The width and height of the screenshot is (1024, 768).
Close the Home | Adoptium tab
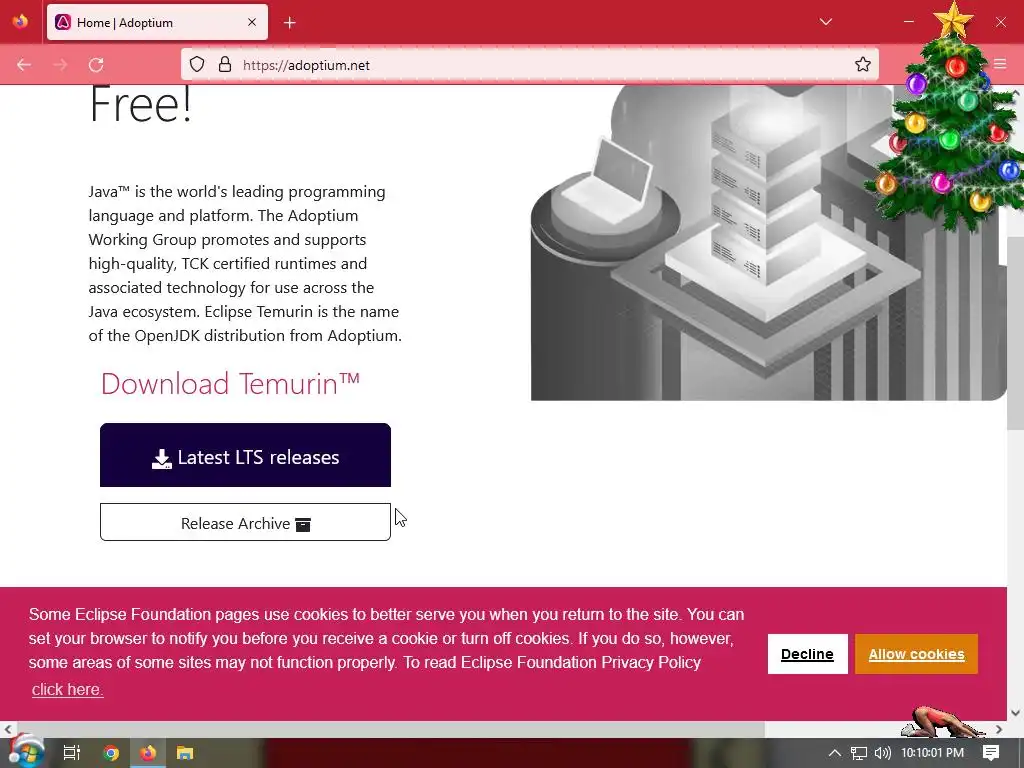(252, 22)
